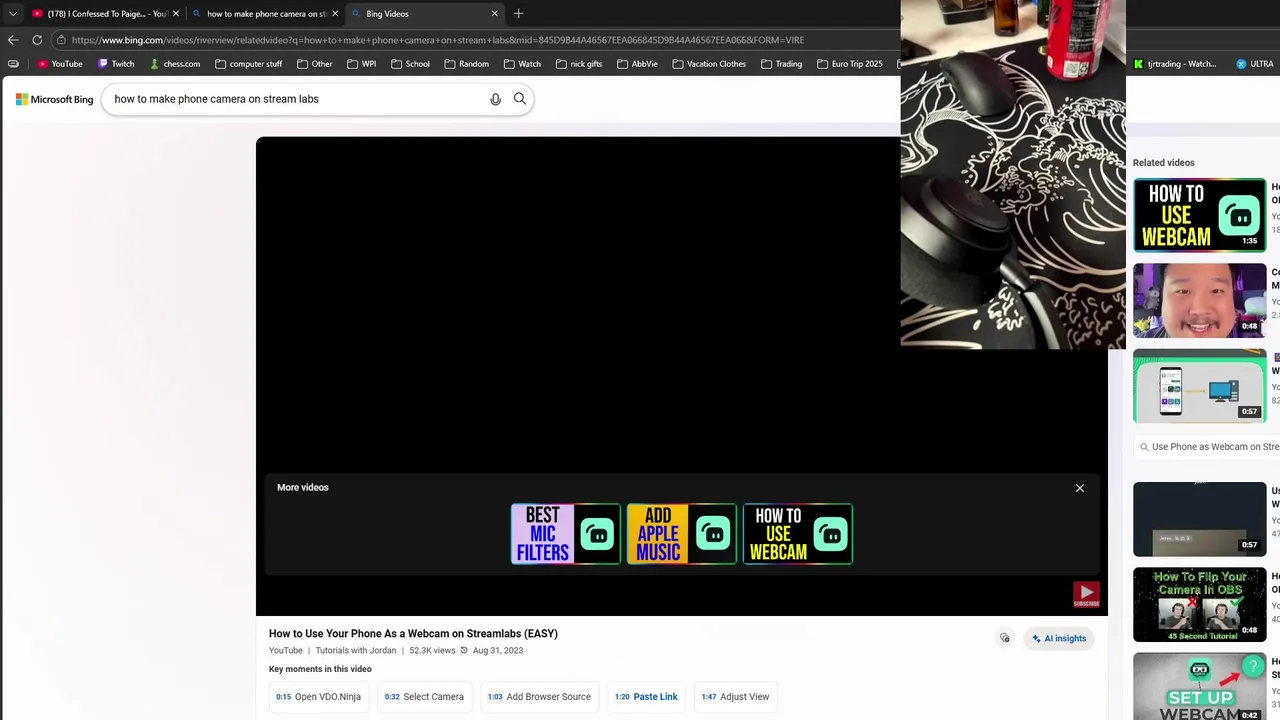This screenshot has width=1280, height=720.
Task: Expand the 'computer stuff' bookmark folder
Action: click(248, 64)
